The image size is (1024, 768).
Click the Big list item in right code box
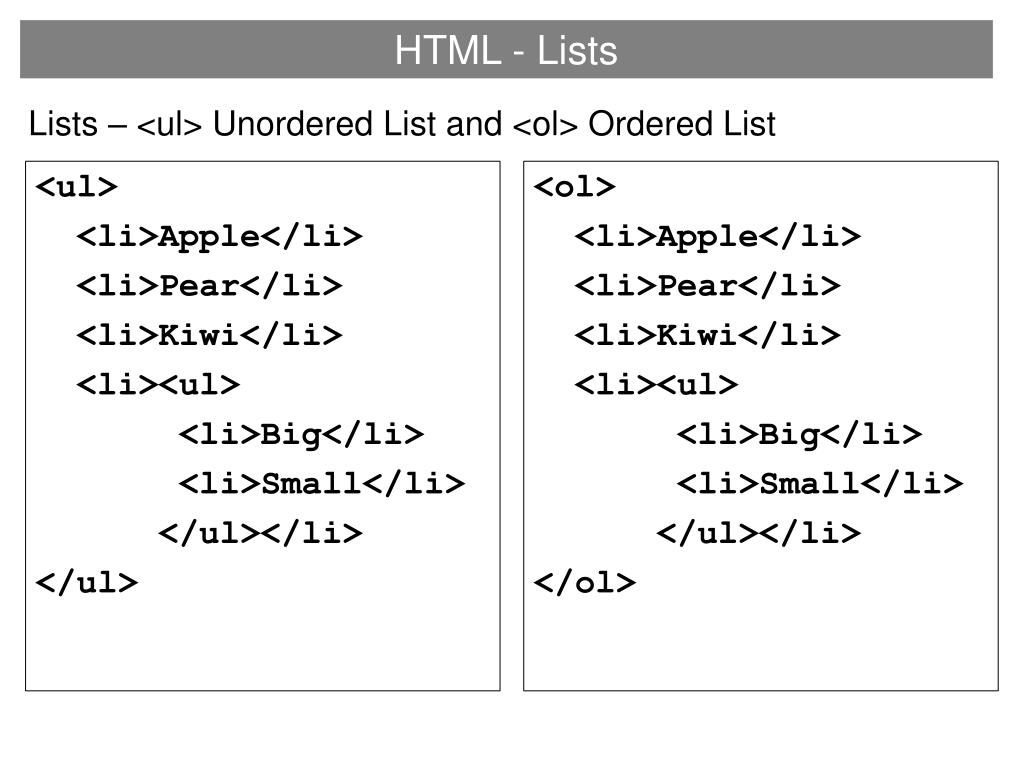(x=799, y=436)
